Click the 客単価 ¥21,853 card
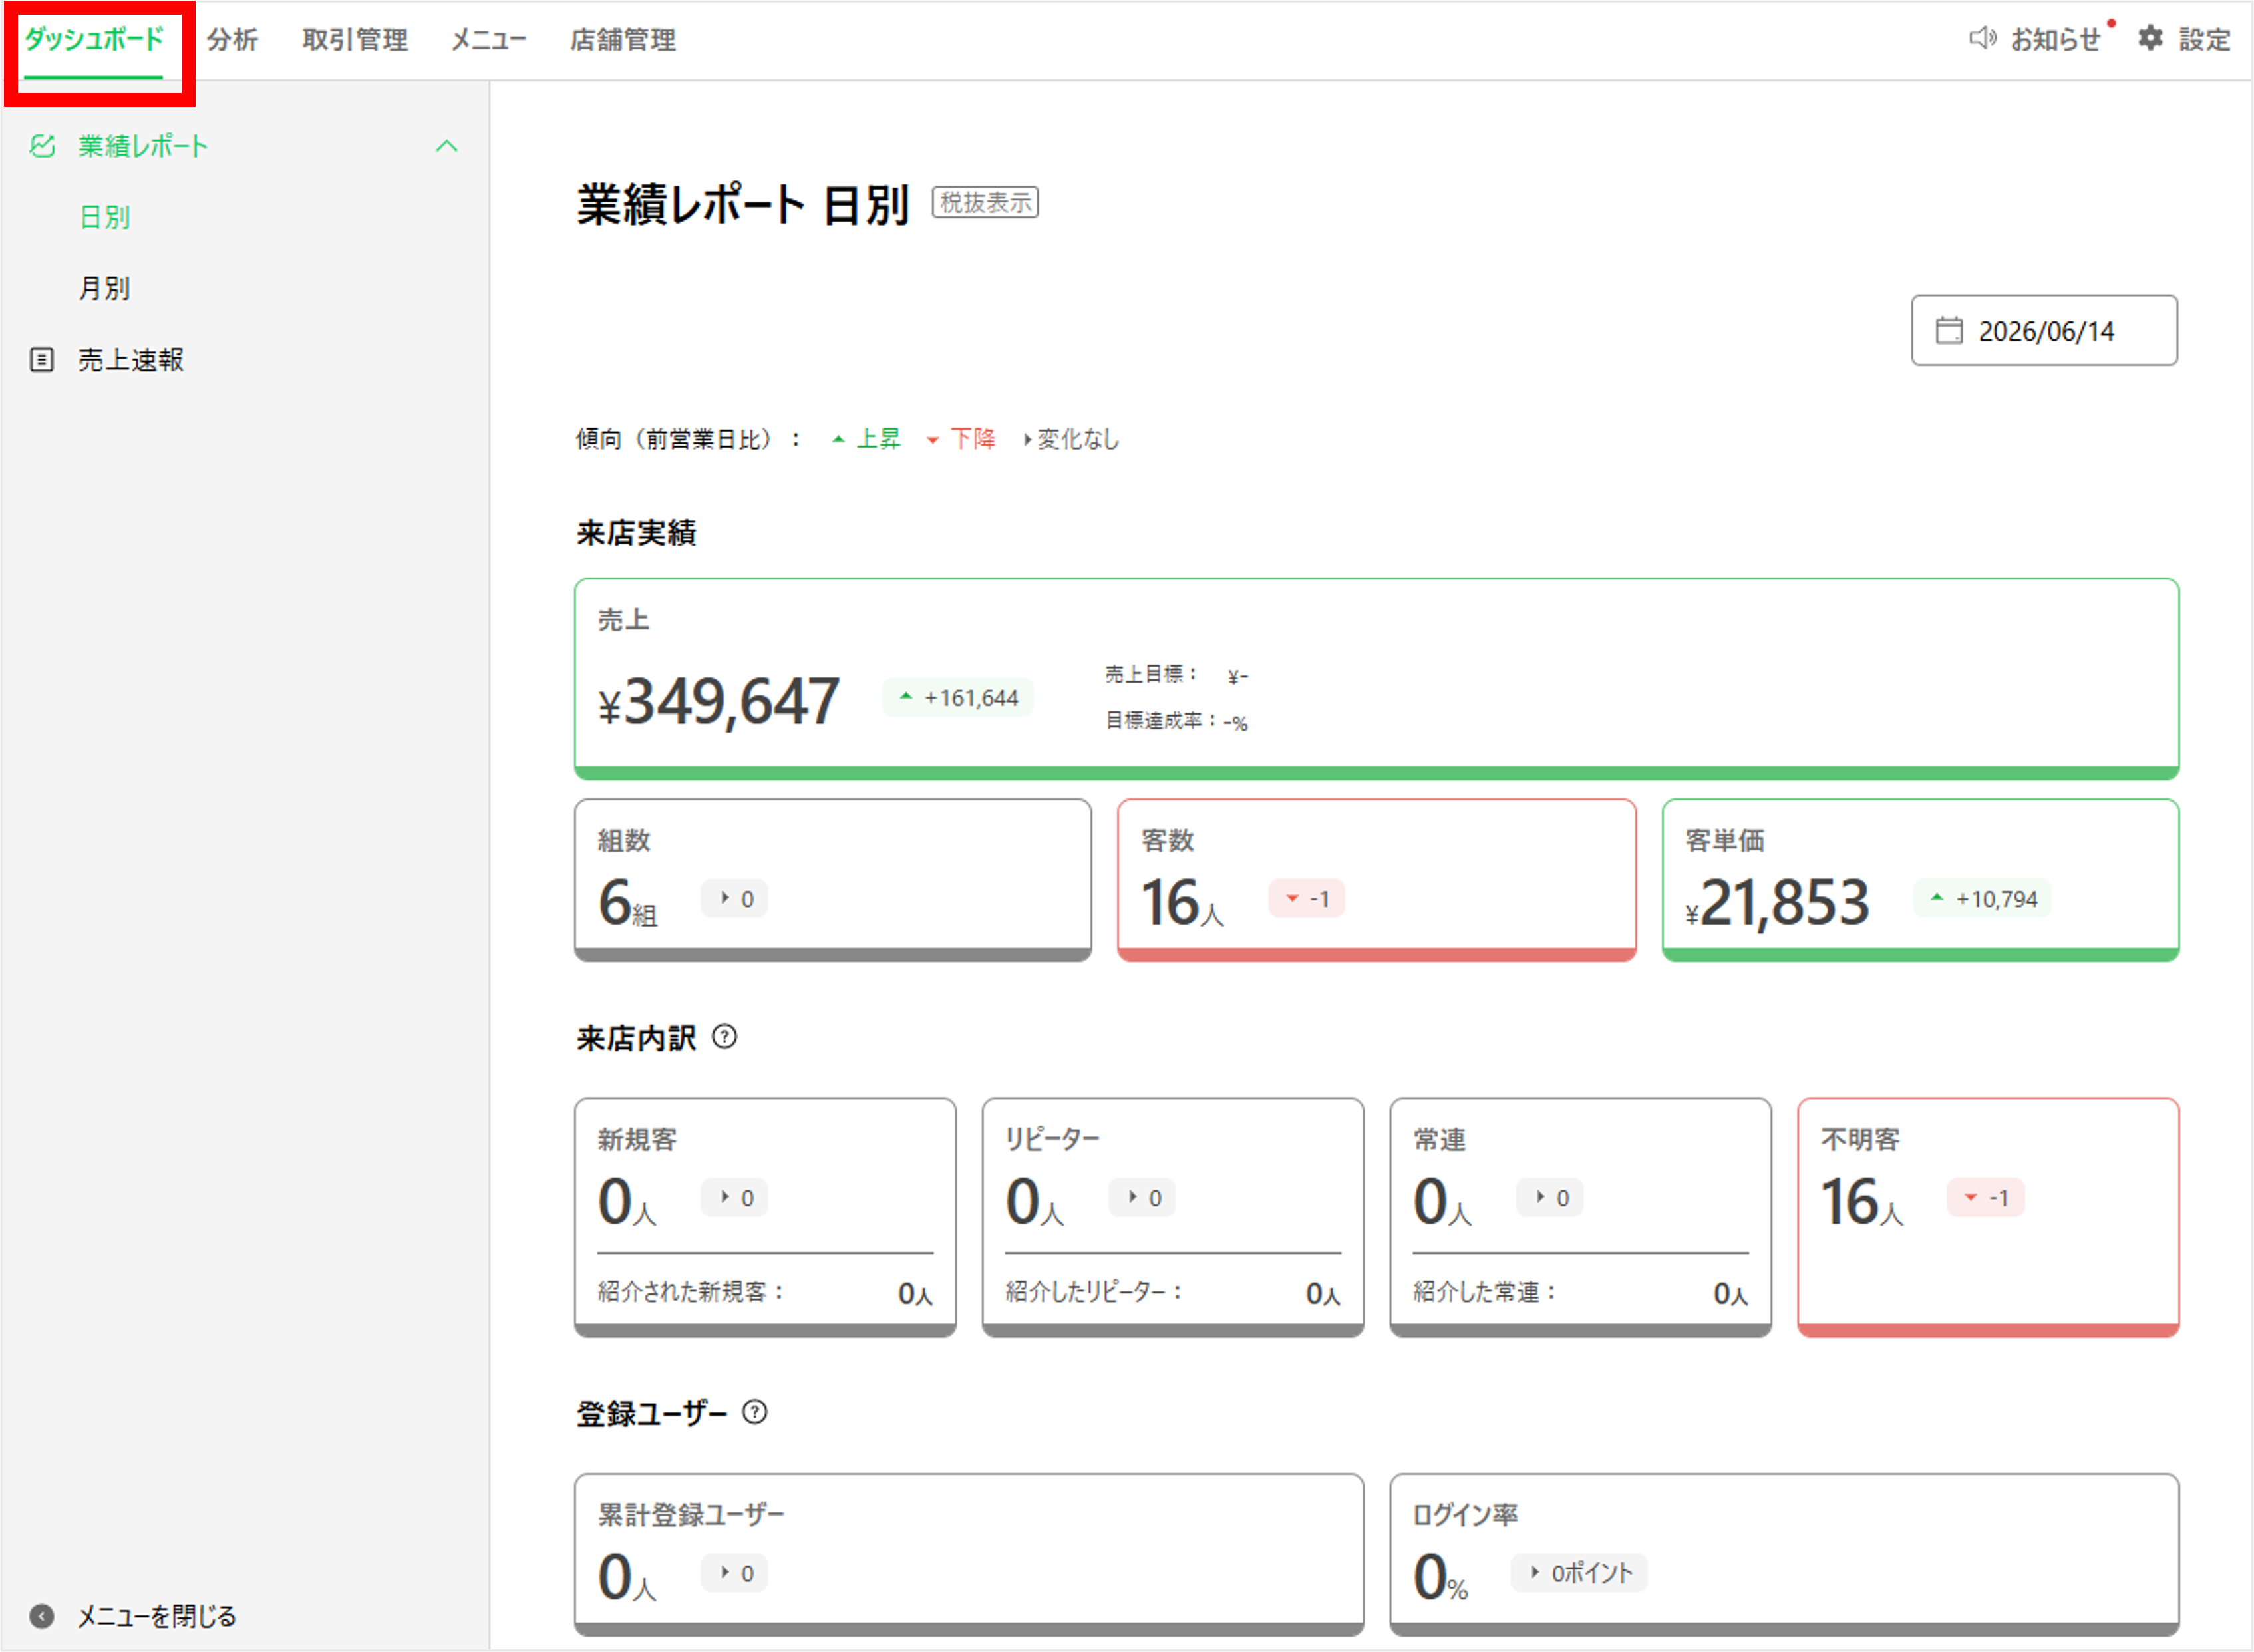 pos(1920,880)
